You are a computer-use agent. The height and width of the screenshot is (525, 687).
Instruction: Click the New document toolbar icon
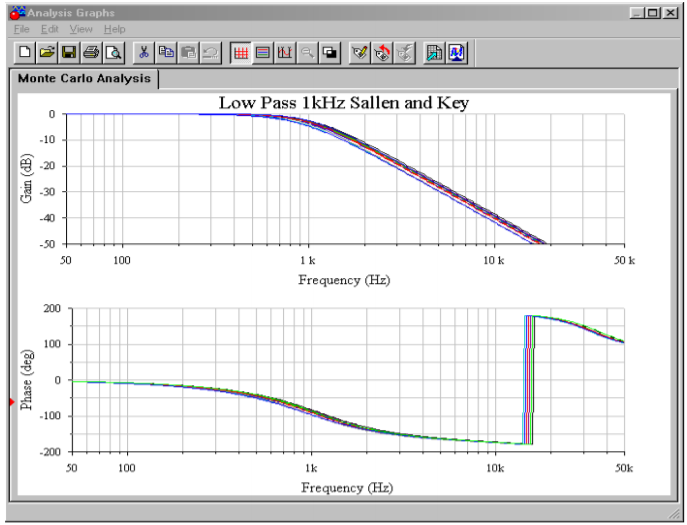(25, 53)
